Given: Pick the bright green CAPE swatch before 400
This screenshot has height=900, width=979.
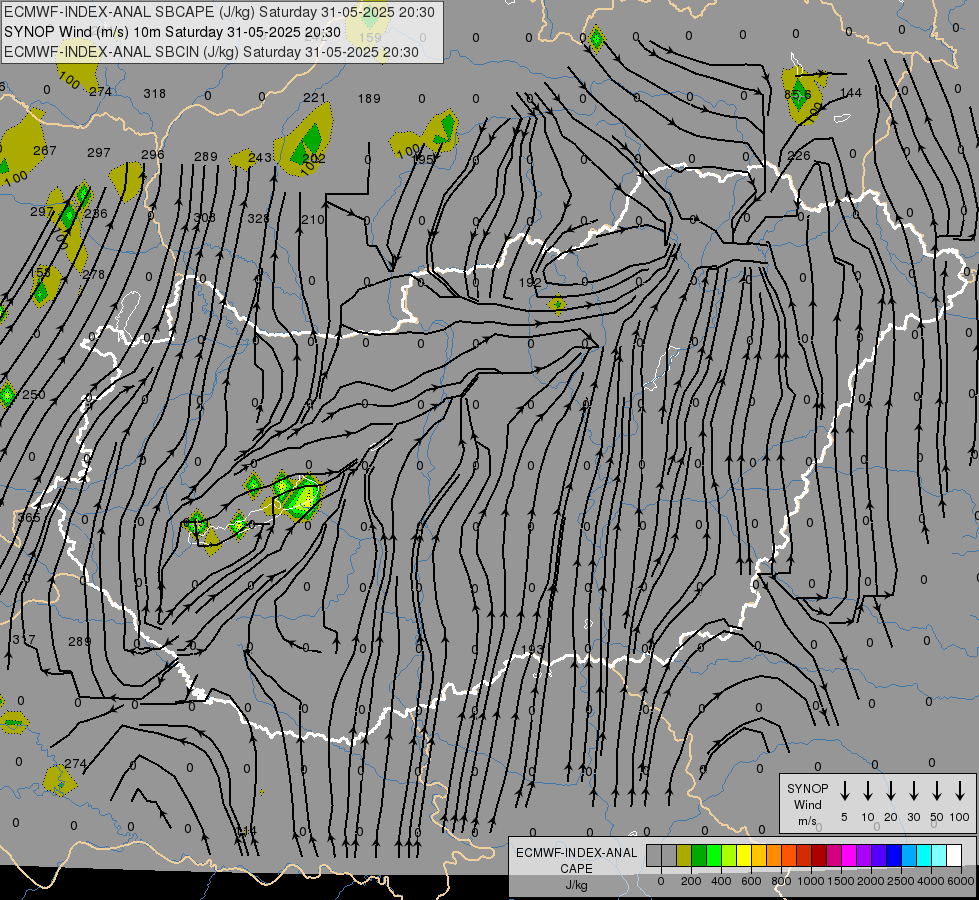Looking at the screenshot, I should pyautogui.click(x=714, y=855).
